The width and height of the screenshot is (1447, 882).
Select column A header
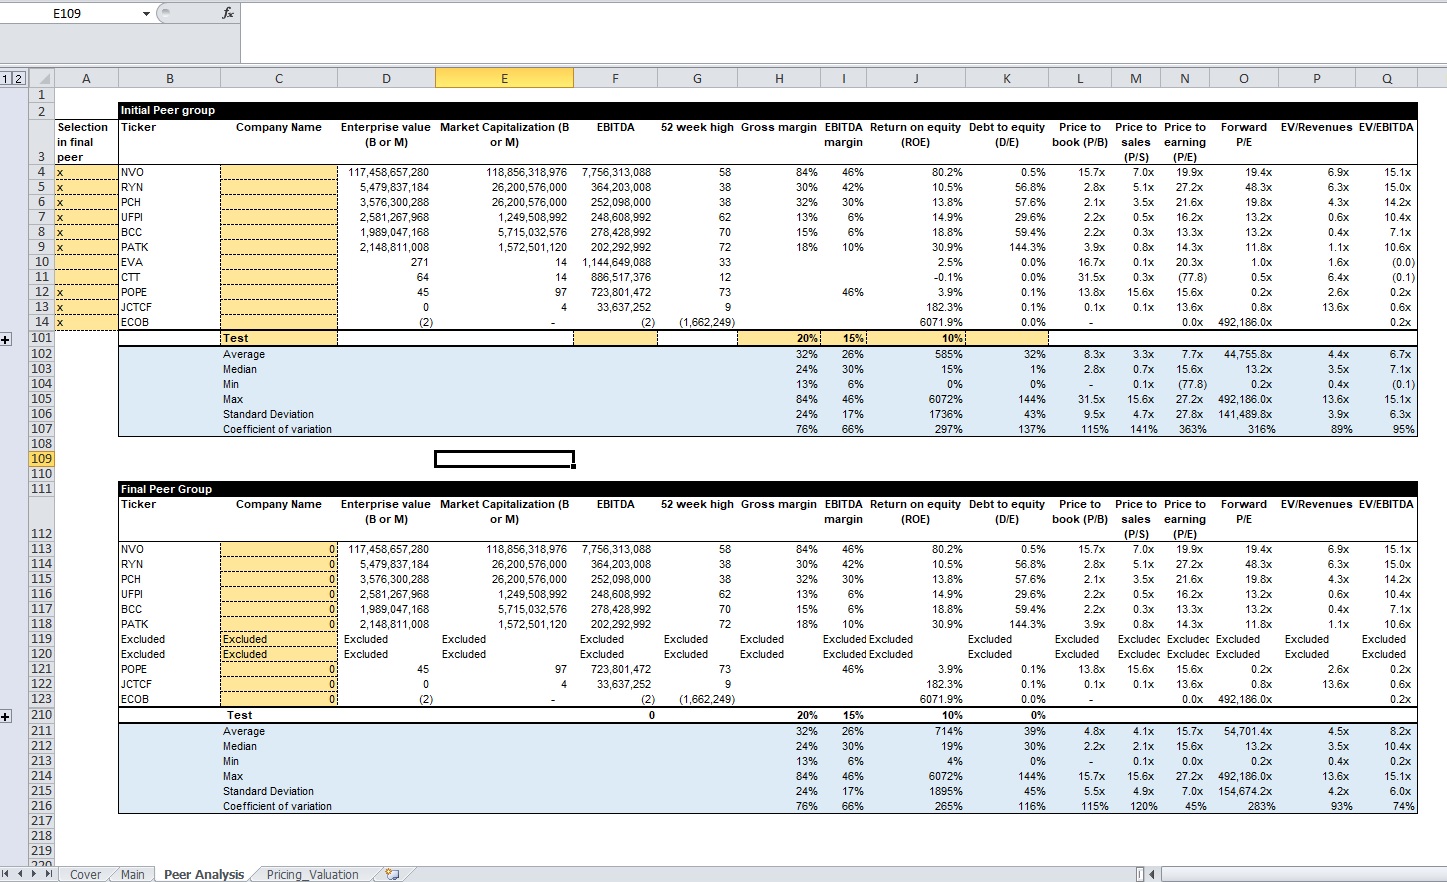click(86, 78)
